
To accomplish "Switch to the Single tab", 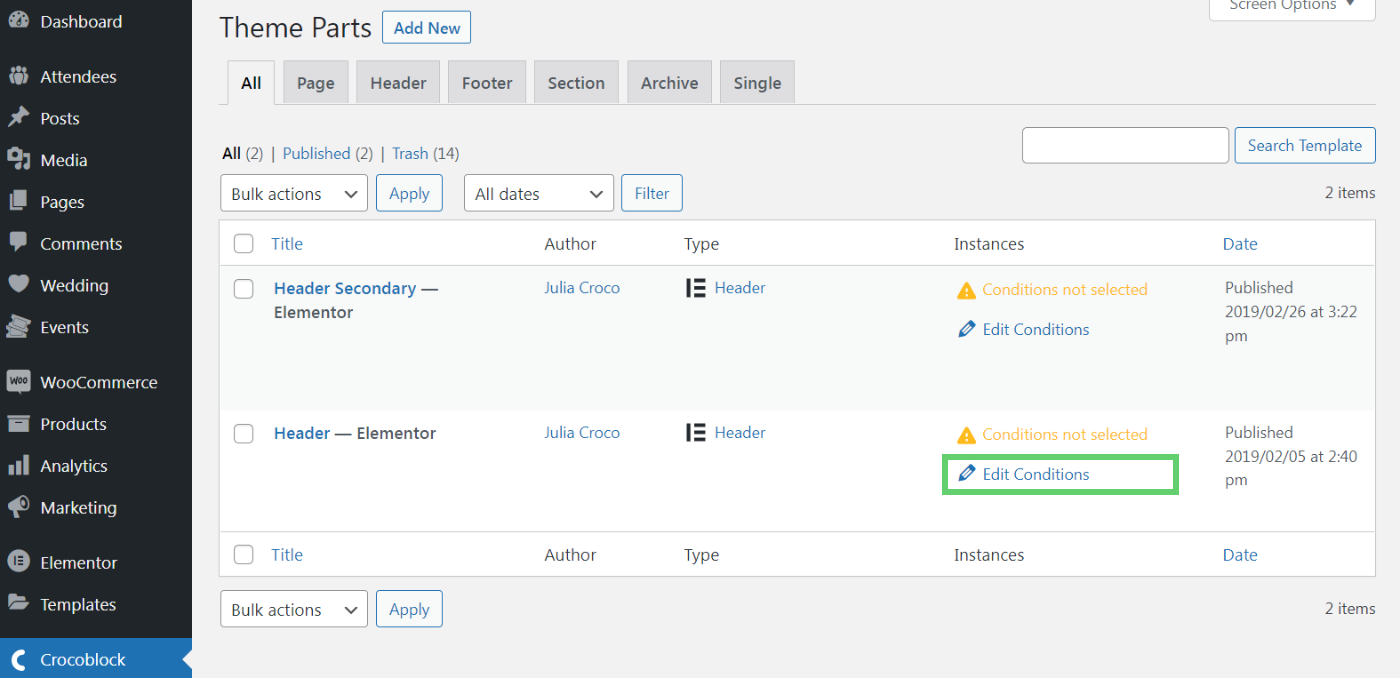I will coord(757,83).
